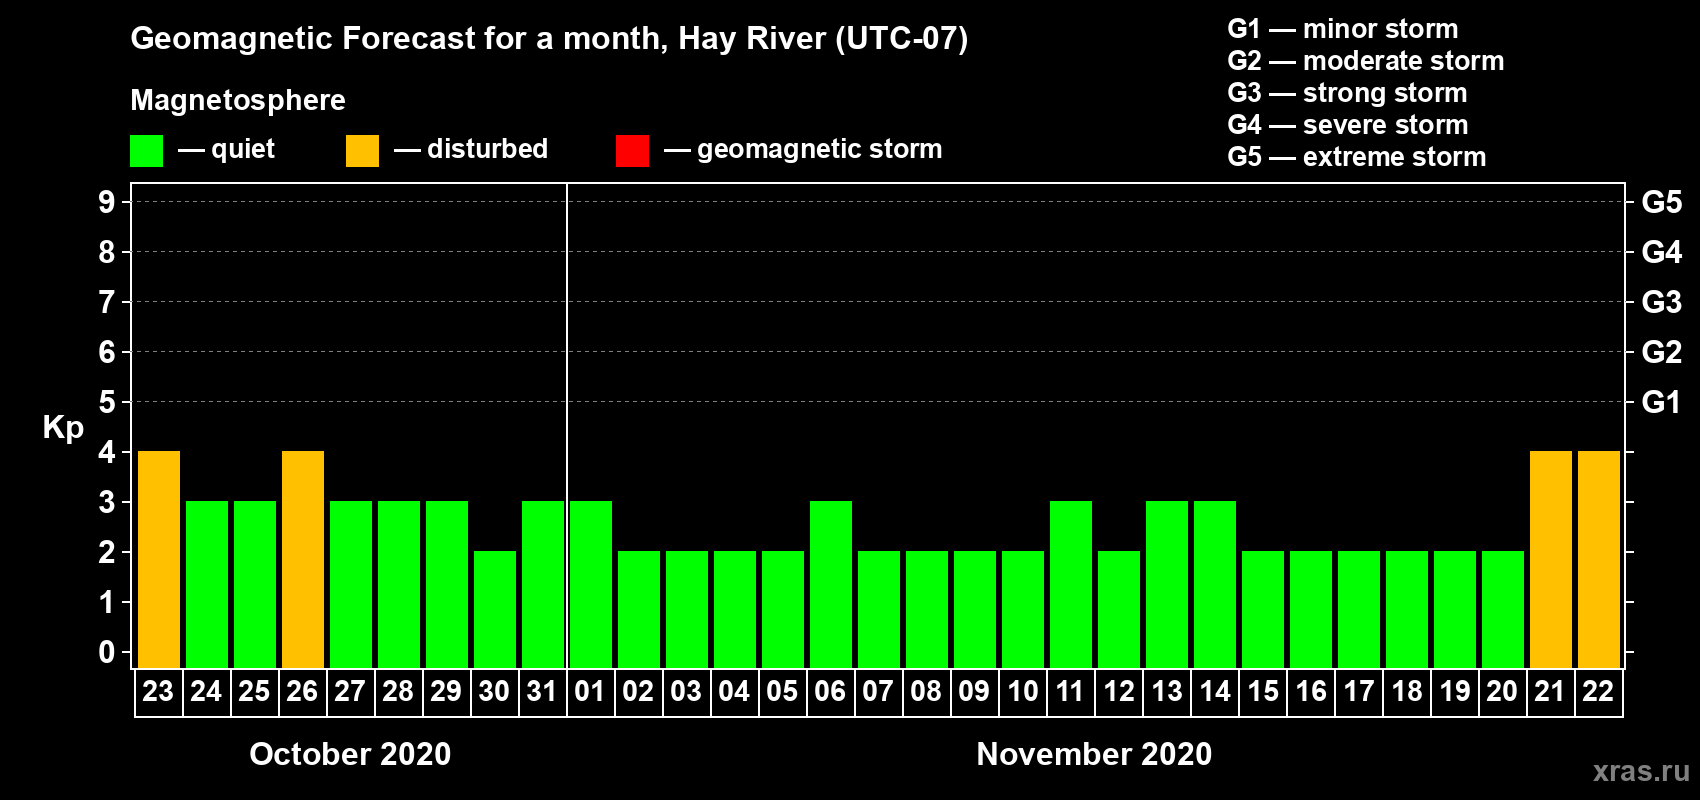The image size is (1700, 800).
Task: Click the G1 label on right axis
Action: pyautogui.click(x=1662, y=402)
